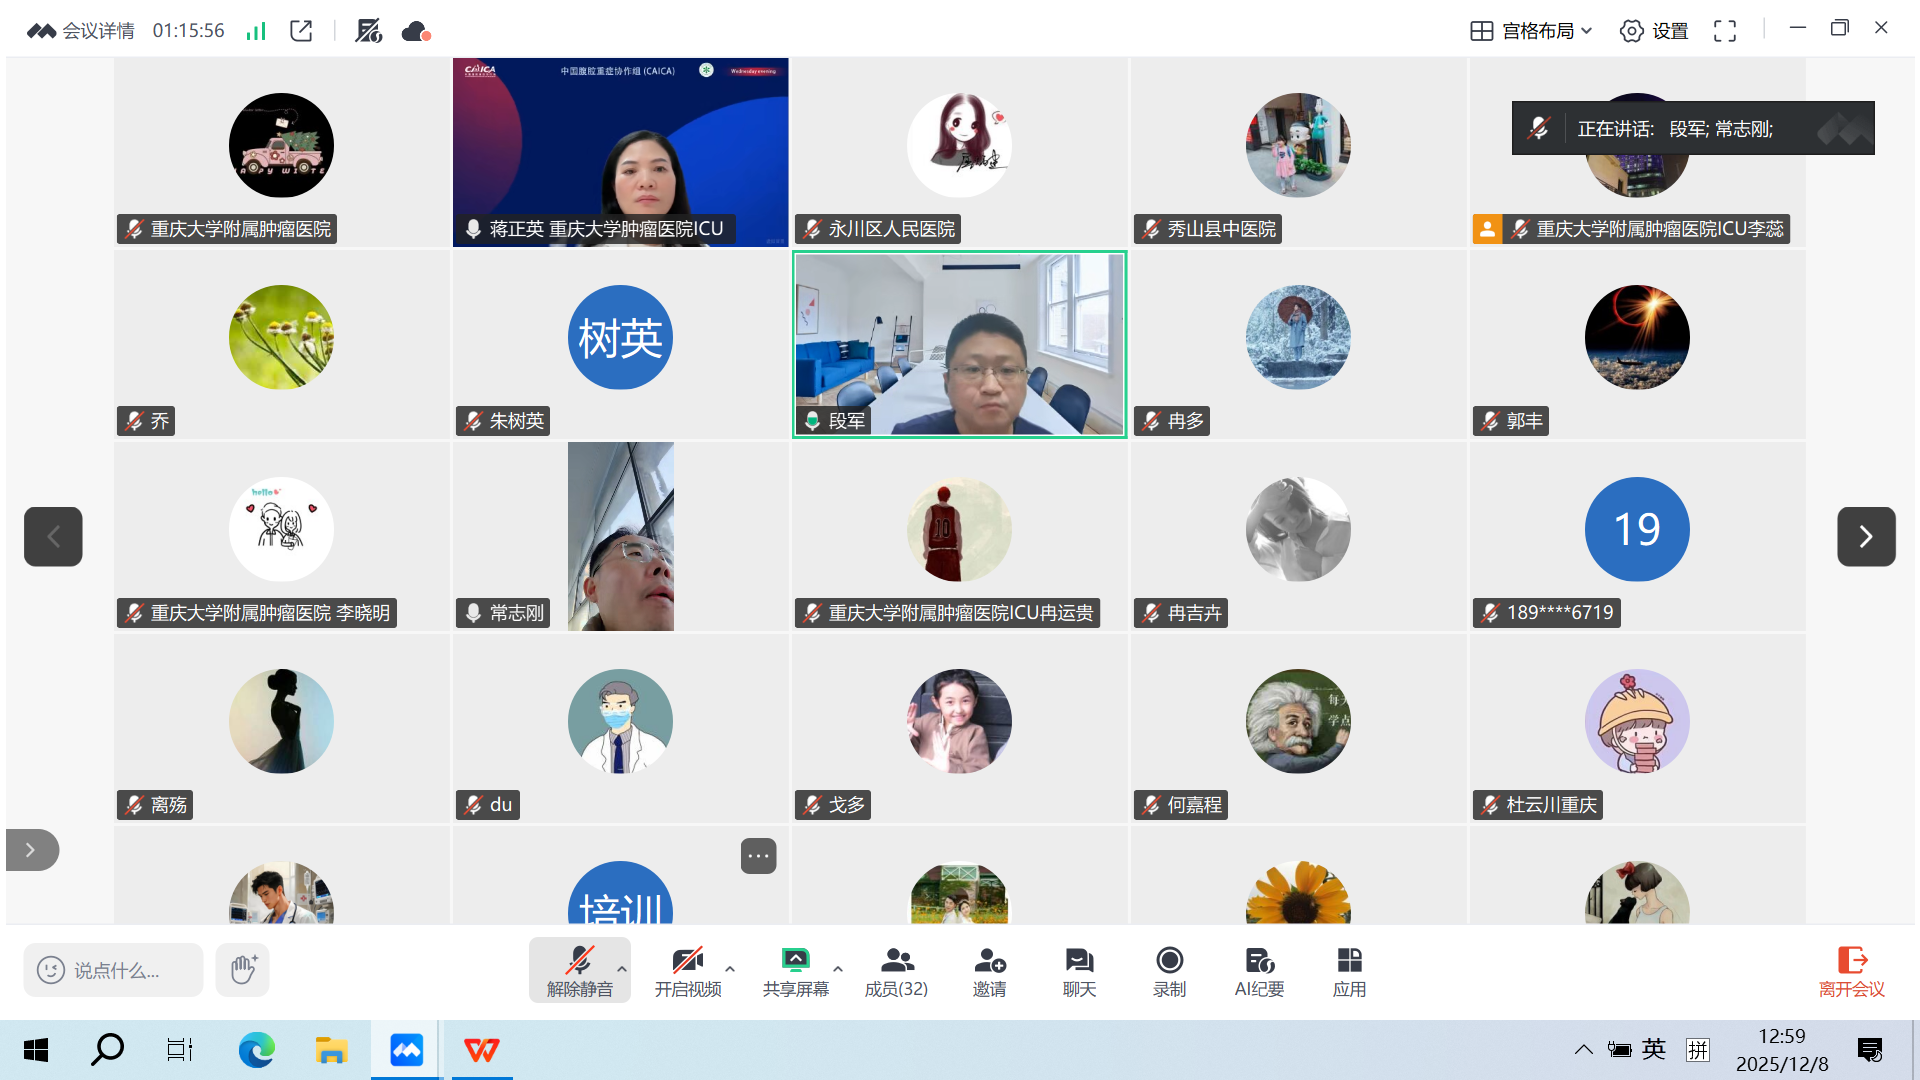Open the 设置 settings gear
Viewport: 1920px width, 1080px height.
pos(1651,30)
